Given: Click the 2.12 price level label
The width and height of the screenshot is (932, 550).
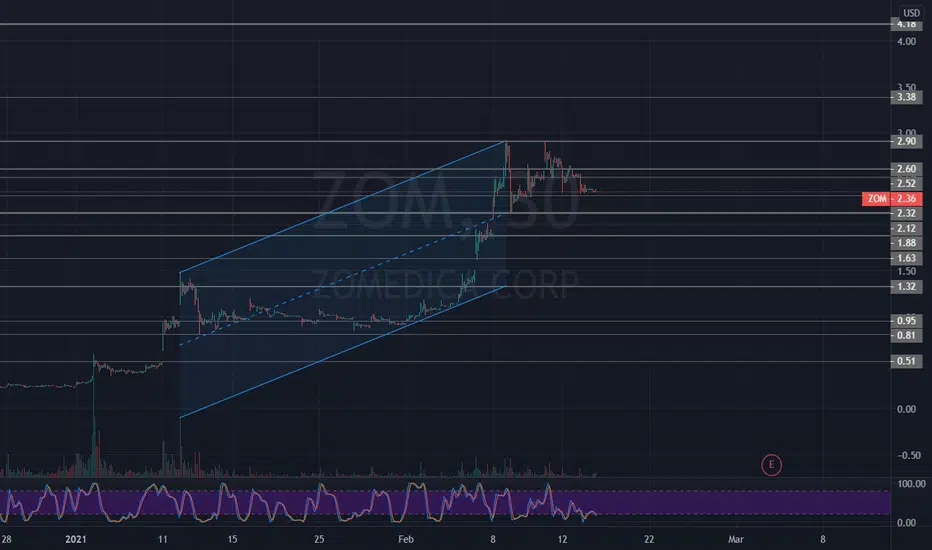Looking at the screenshot, I should 906,228.
